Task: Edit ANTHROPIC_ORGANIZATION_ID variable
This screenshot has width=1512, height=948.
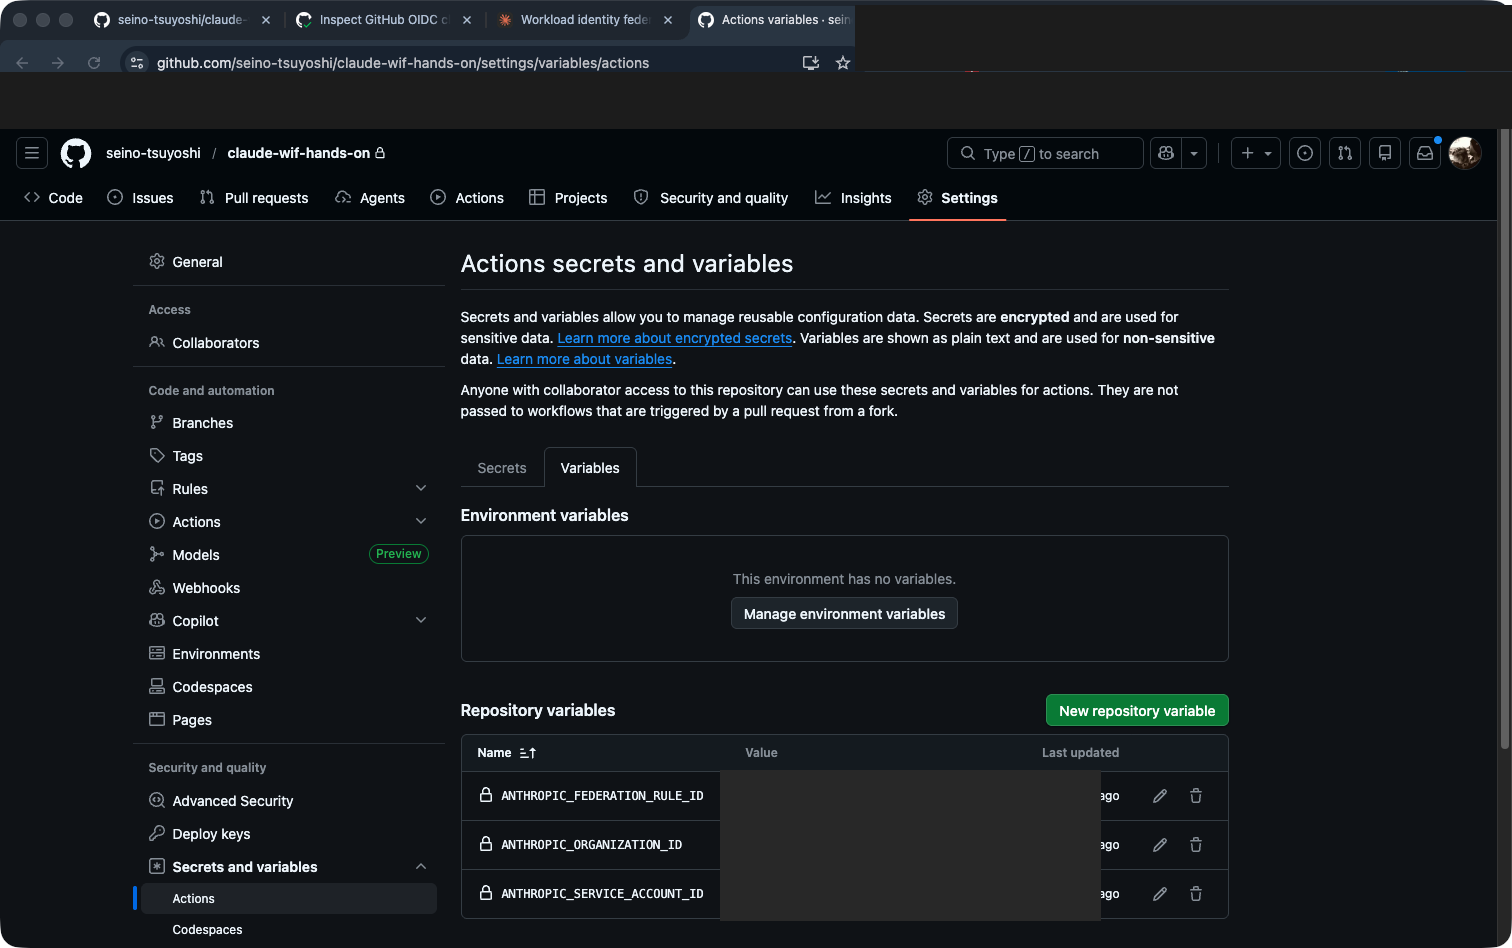Action: point(1160,845)
